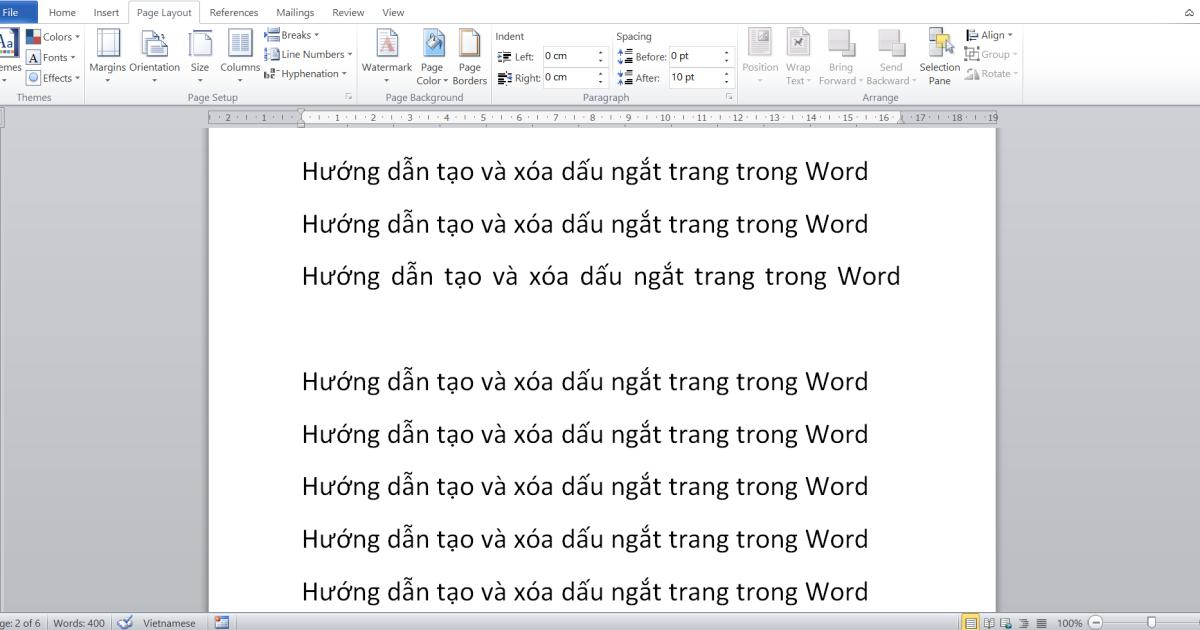The image size is (1200, 630).
Task: Open the Theme Colors dropdown
Action: point(53,37)
